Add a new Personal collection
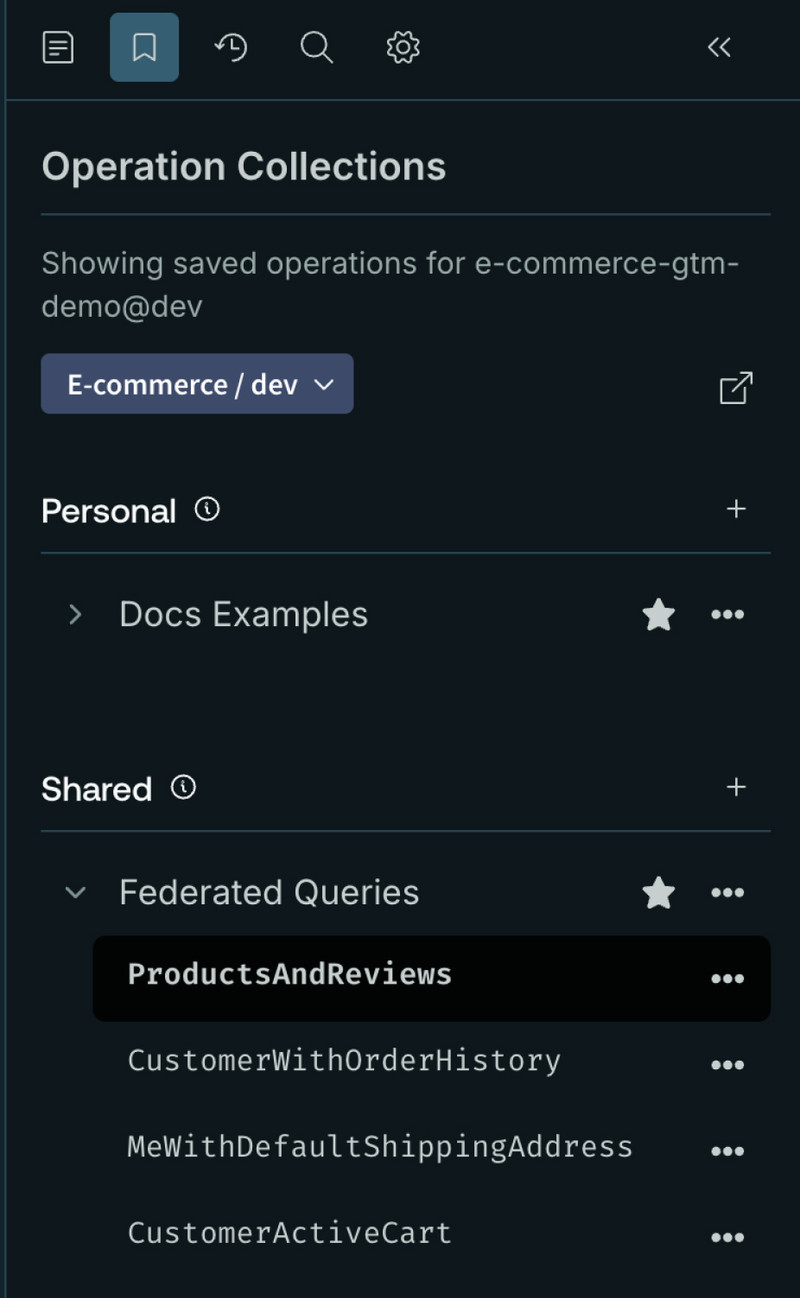Image resolution: width=800 pixels, height=1298 pixels. [736, 509]
